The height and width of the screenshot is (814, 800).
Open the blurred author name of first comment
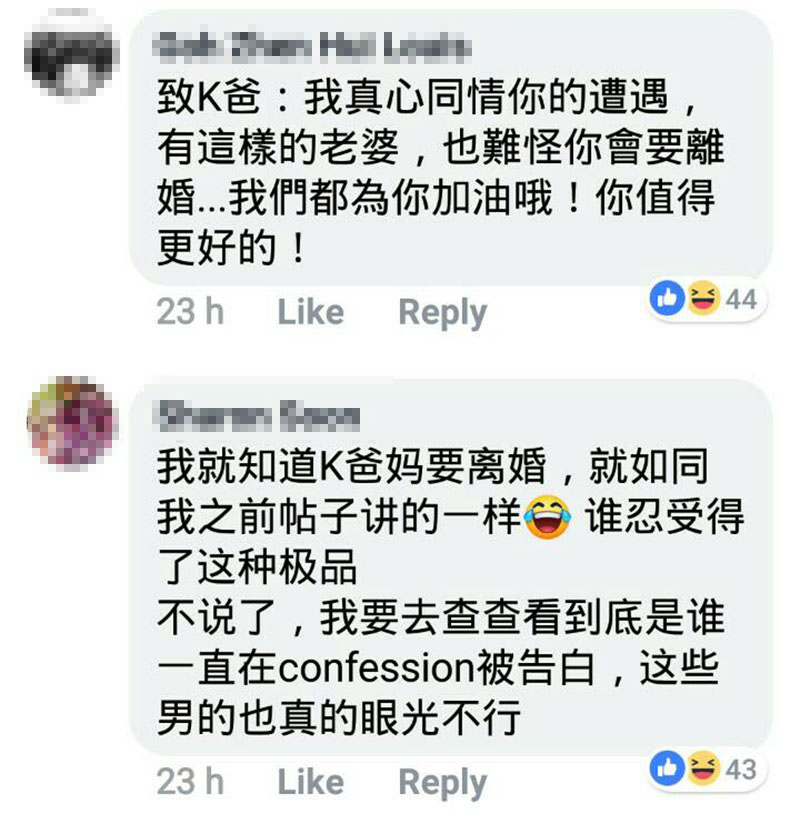(x=312, y=47)
